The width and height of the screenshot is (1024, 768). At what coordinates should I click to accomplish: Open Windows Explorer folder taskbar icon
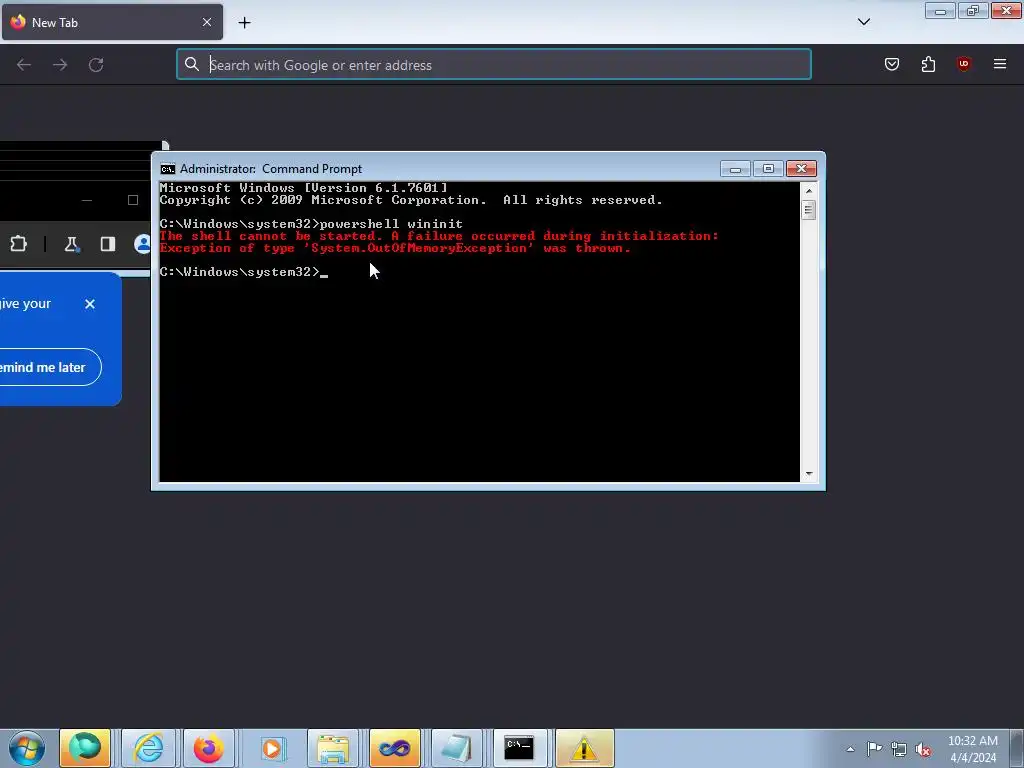coord(332,748)
